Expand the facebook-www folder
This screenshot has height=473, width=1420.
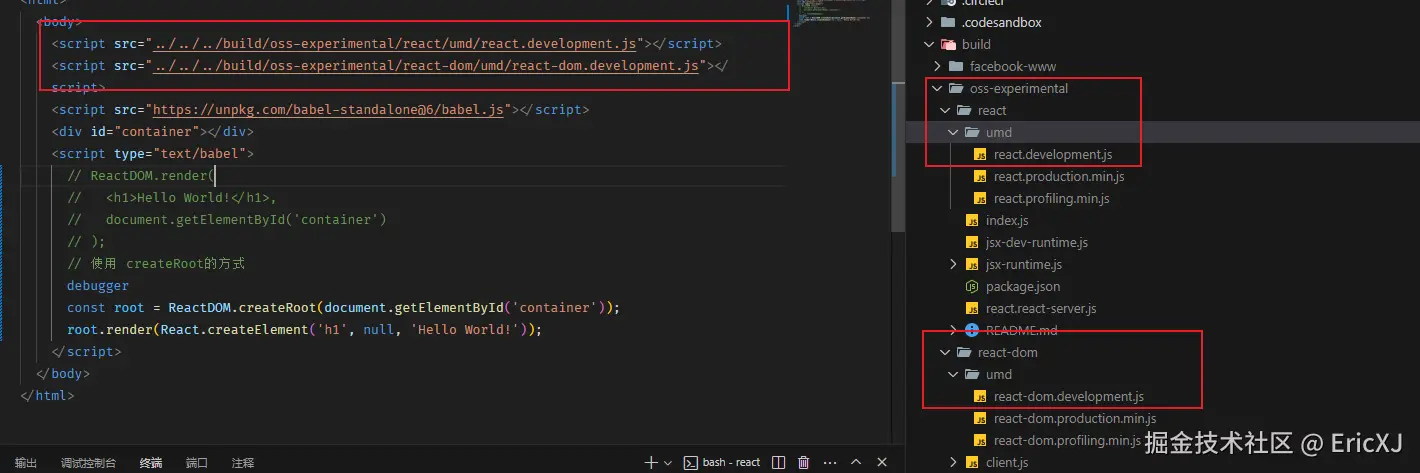pyautogui.click(x=938, y=66)
